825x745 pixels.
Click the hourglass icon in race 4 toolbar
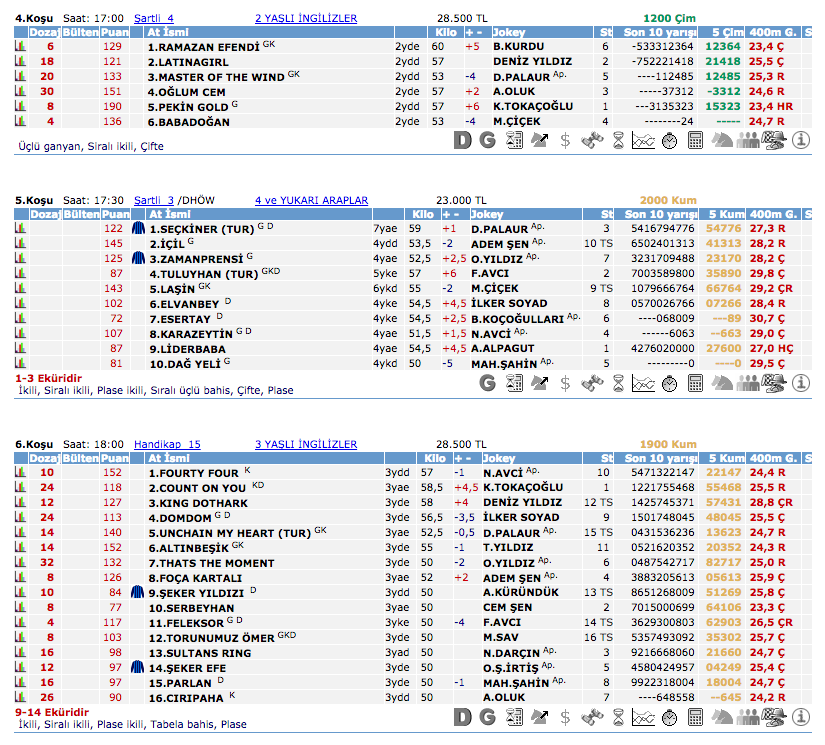pos(618,141)
